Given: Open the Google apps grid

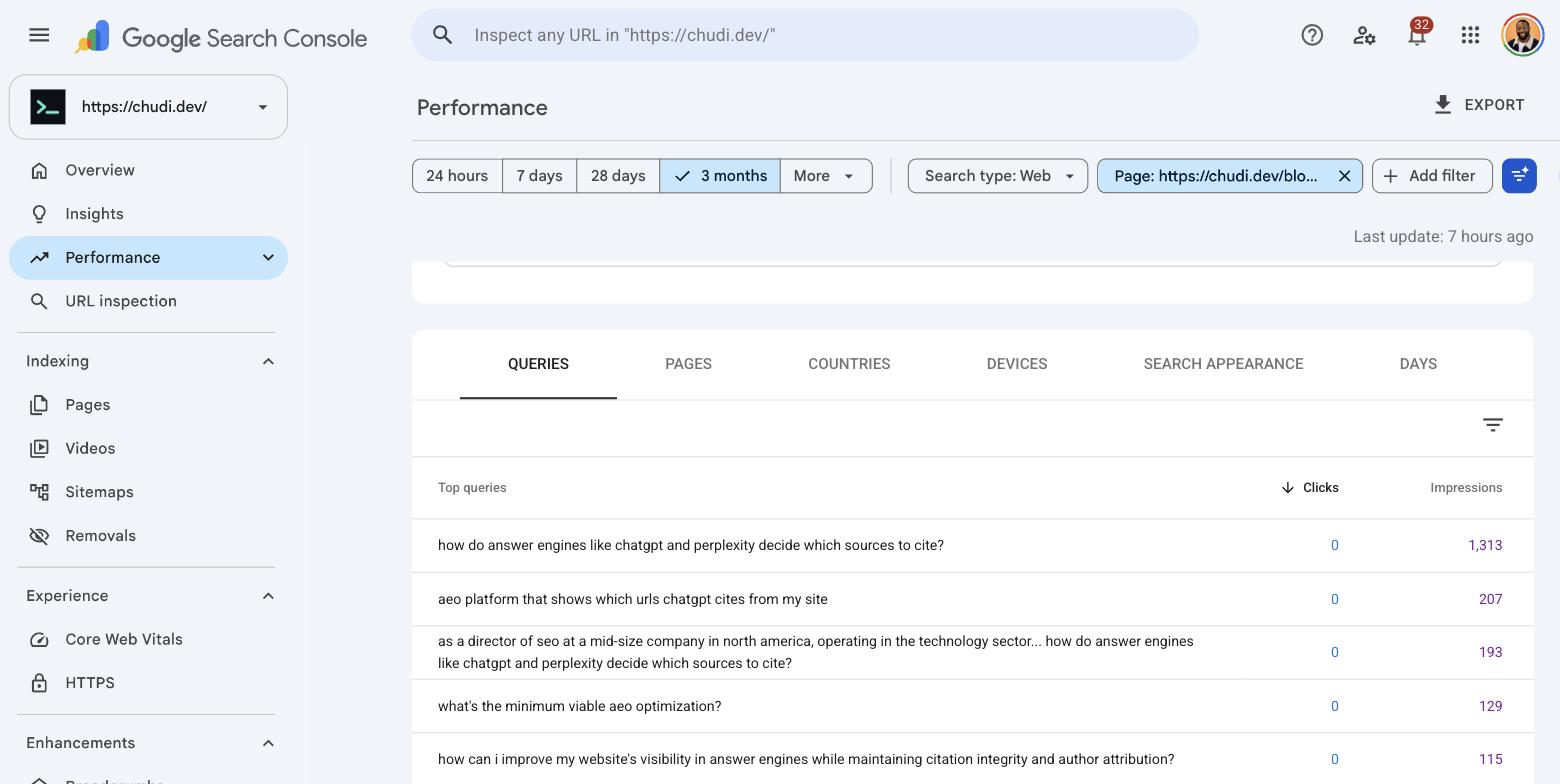Looking at the screenshot, I should coord(1470,35).
